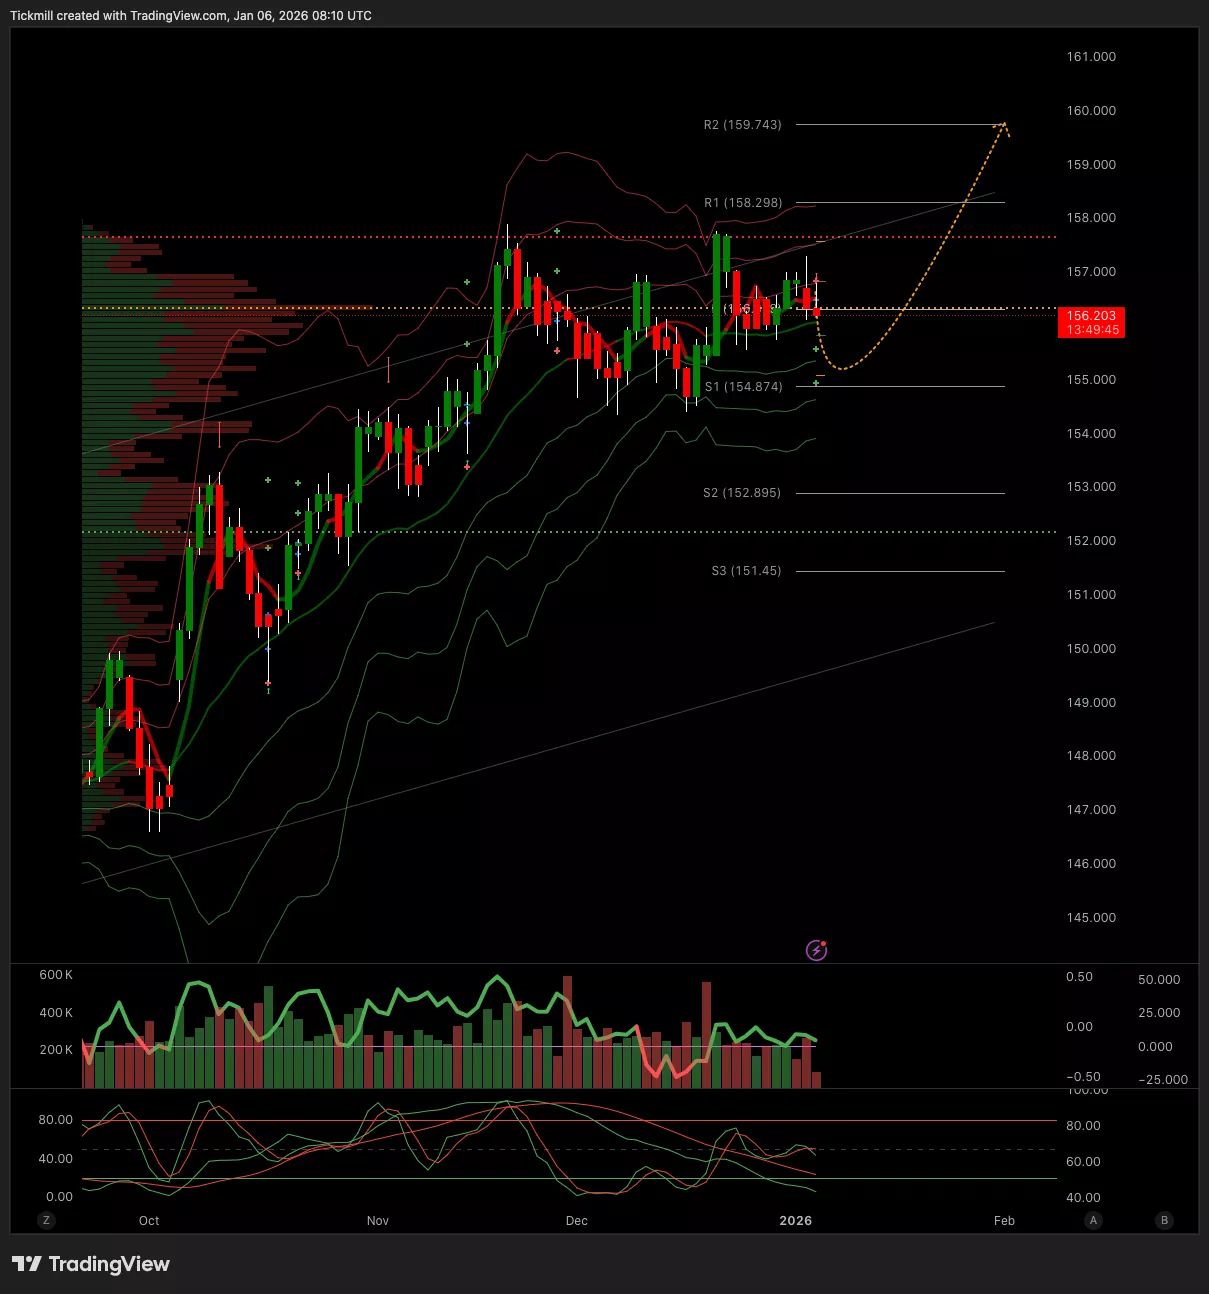Click the TradingView logo

click(x=91, y=1264)
